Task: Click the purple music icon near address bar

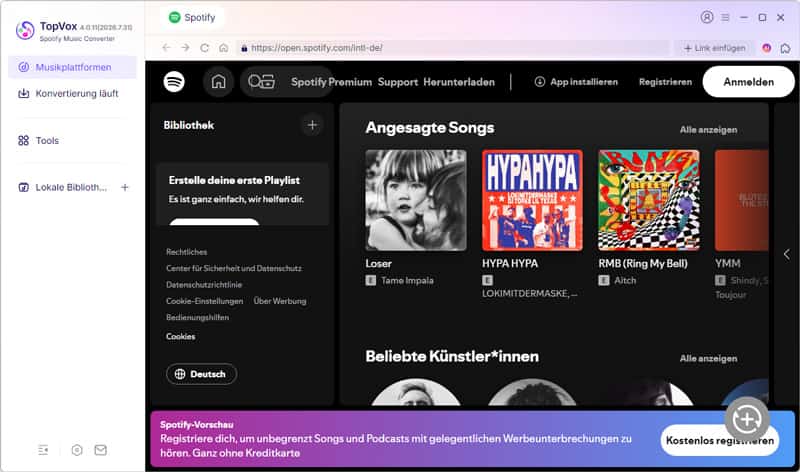Action: [766, 48]
